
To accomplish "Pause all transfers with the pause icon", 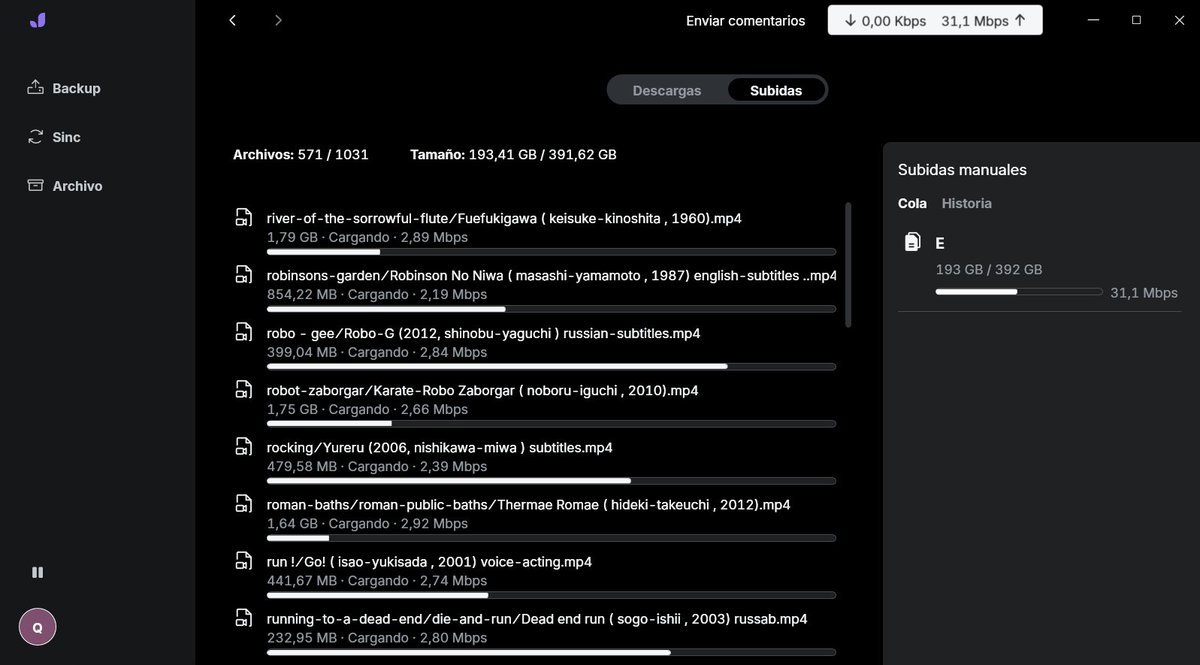I will click(37, 571).
